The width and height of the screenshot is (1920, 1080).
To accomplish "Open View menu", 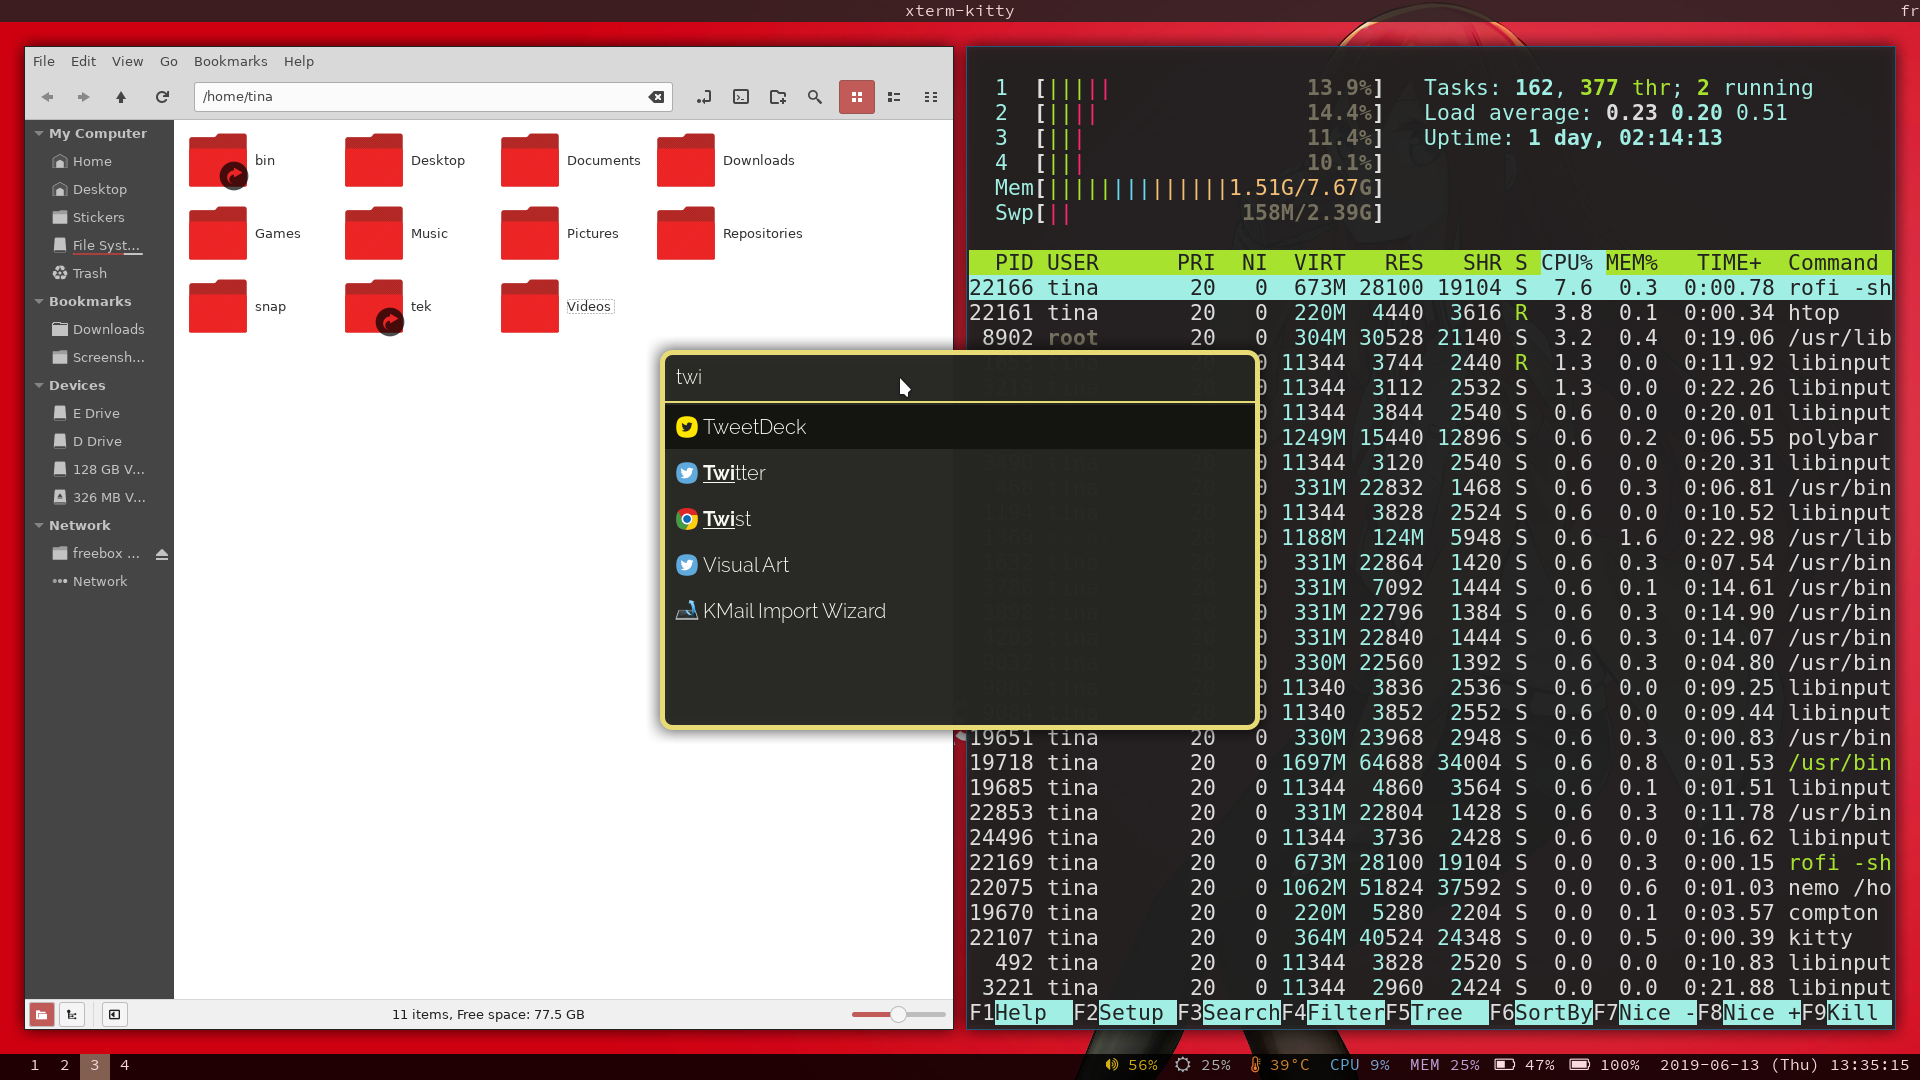I will coord(127,61).
